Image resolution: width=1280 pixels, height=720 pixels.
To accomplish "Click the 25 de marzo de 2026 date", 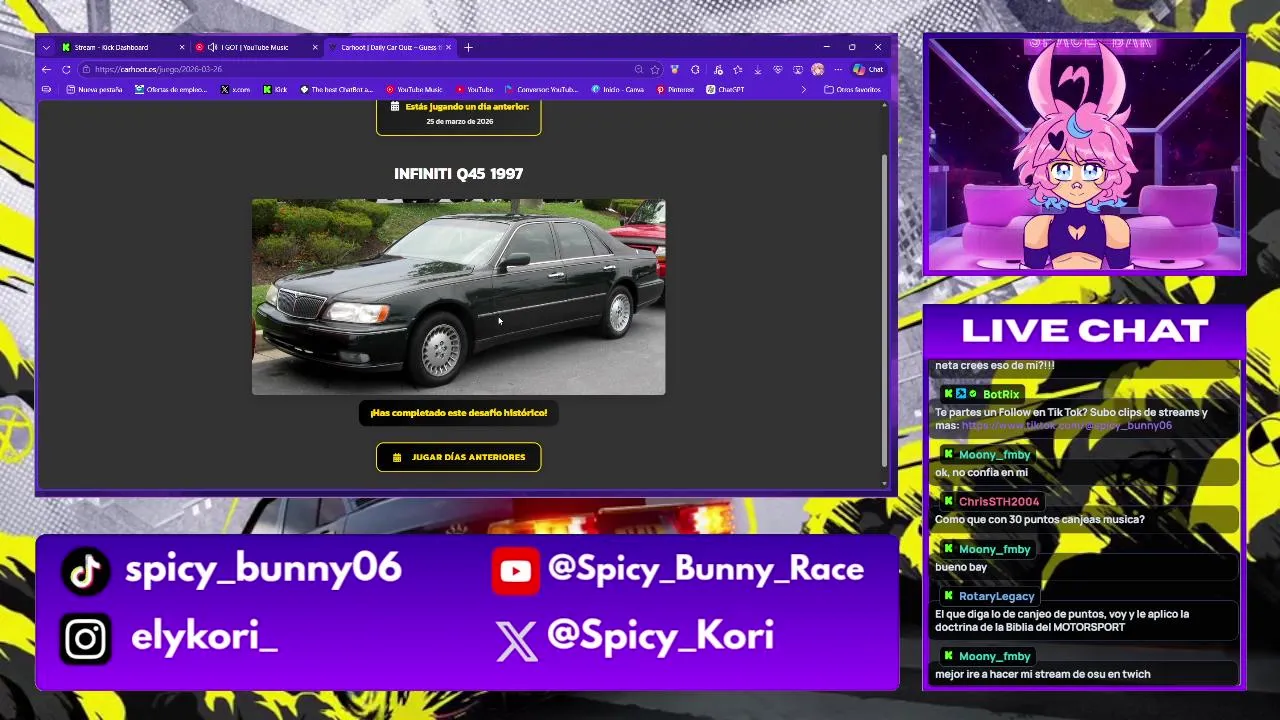I will (x=459, y=122).
